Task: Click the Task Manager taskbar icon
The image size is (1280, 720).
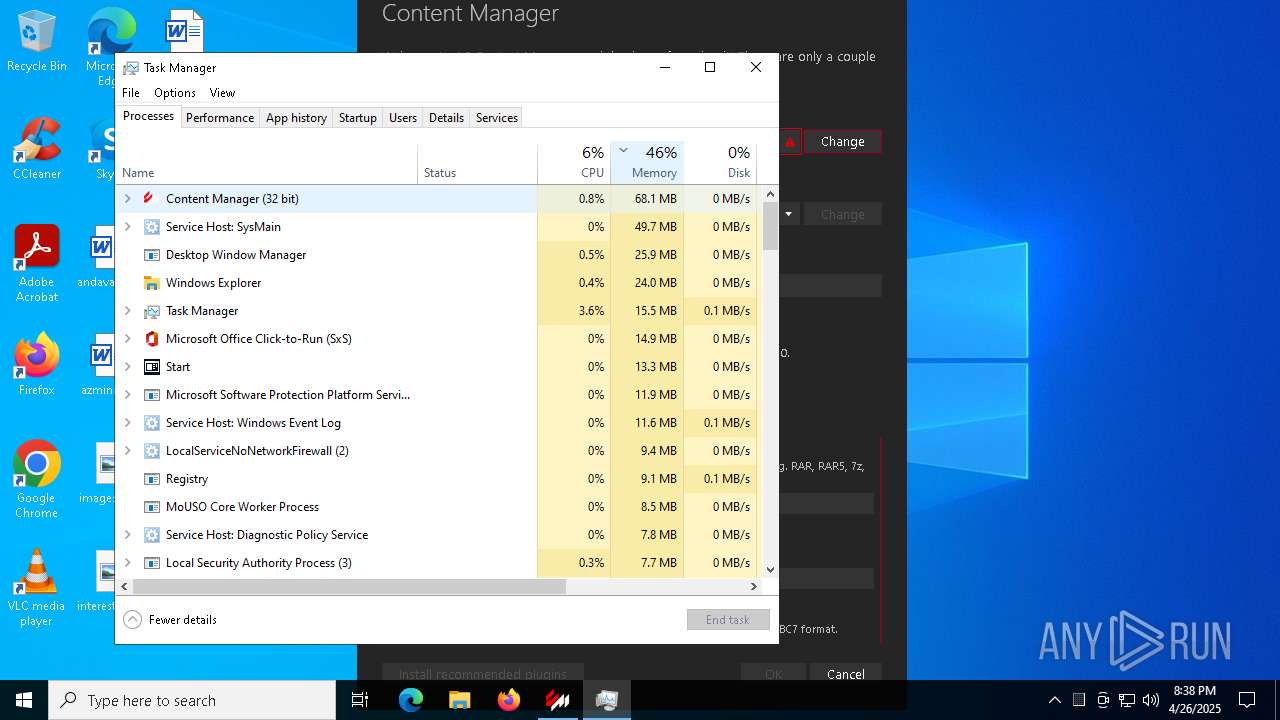Action: tap(606, 700)
